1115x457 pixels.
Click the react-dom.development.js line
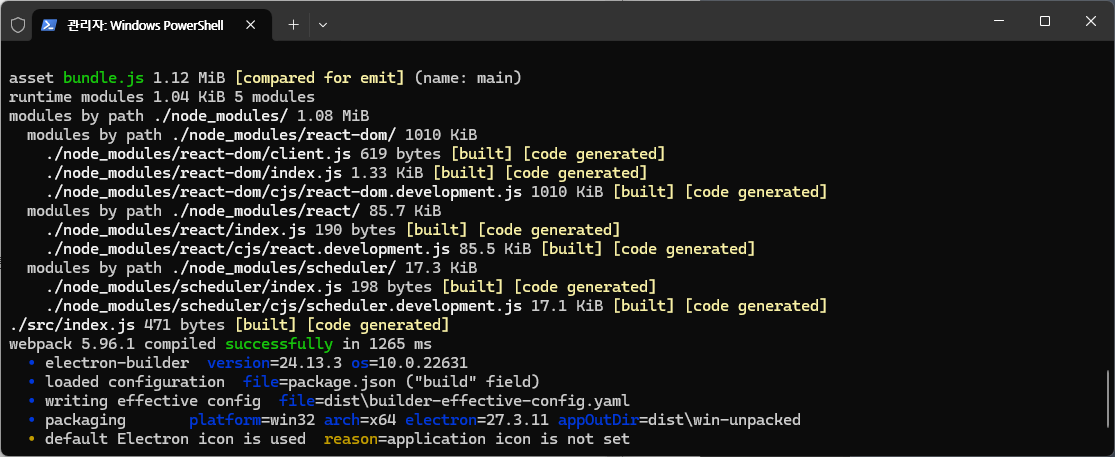click(x=435, y=192)
